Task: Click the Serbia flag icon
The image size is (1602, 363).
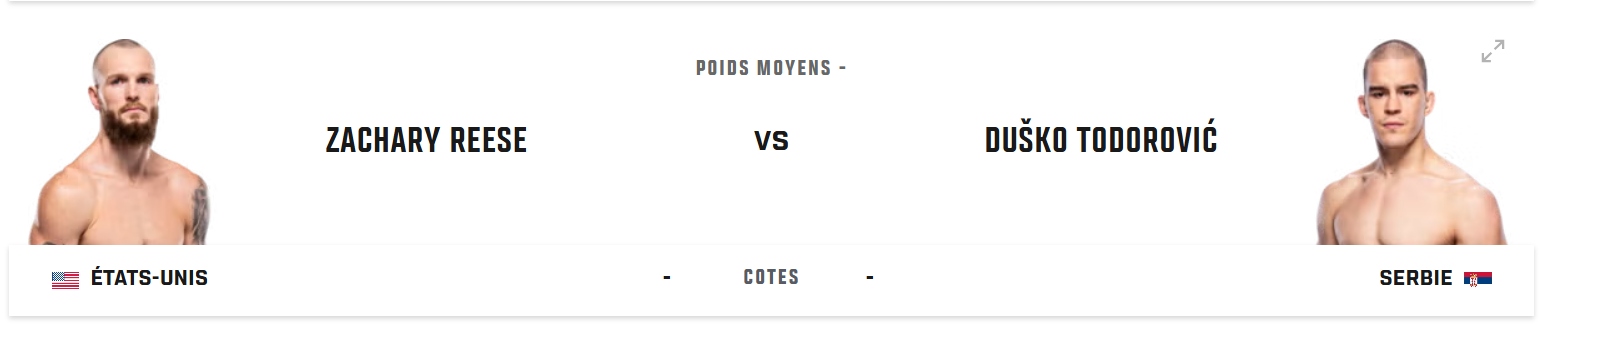Action: click(1478, 279)
